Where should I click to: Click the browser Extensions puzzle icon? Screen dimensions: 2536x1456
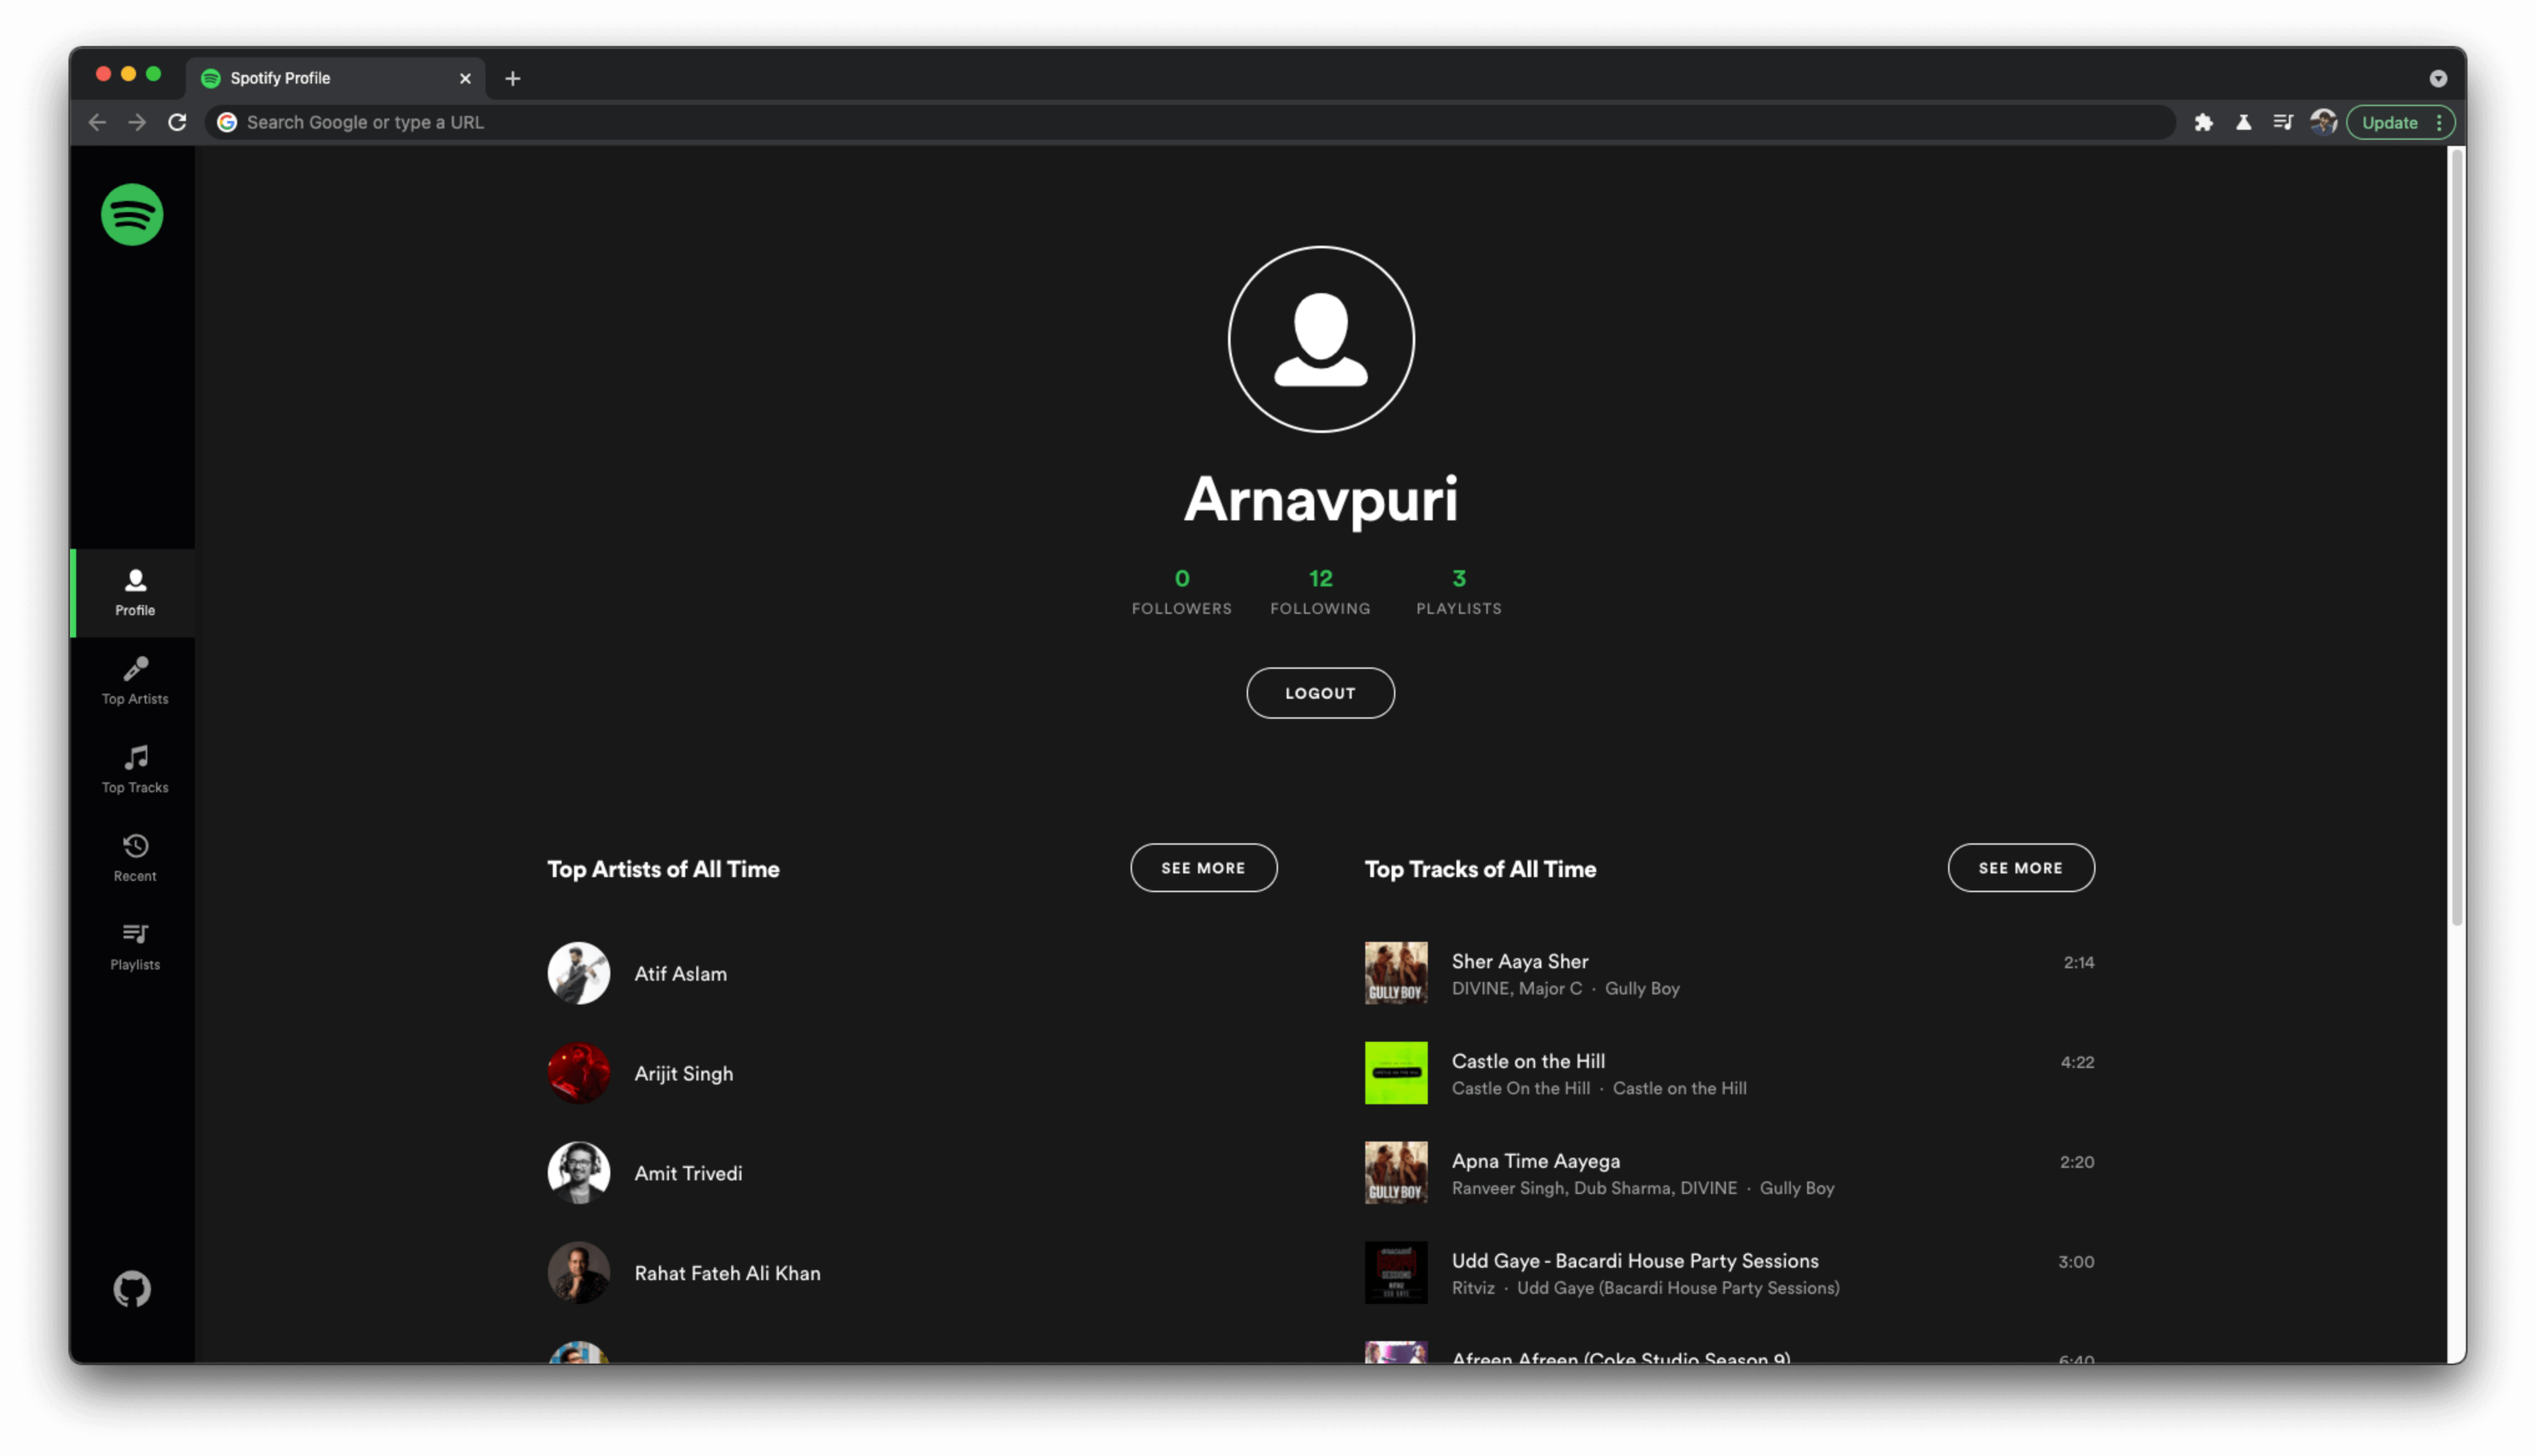coord(2203,122)
